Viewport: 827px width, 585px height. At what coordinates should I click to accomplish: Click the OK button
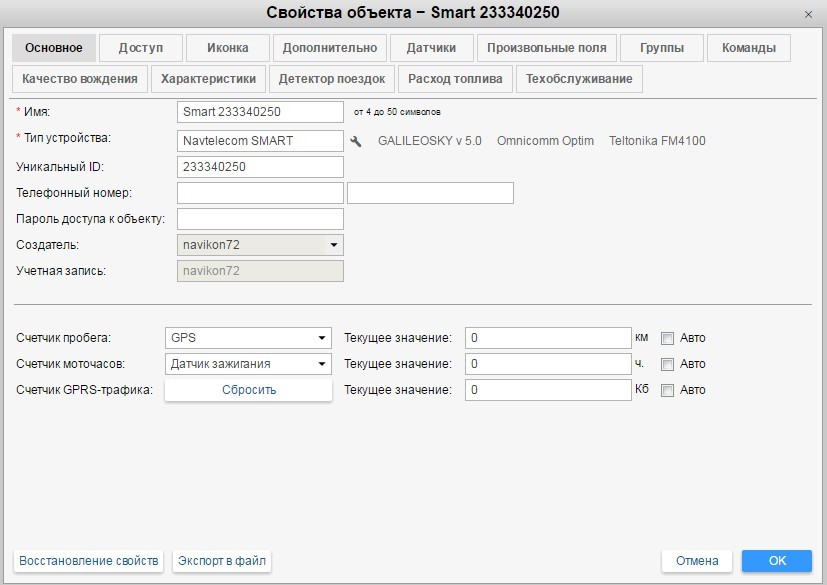coord(777,561)
